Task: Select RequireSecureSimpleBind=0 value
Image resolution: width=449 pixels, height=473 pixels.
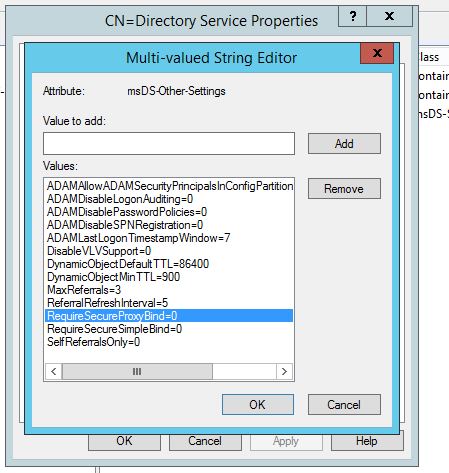Action: 169,329
